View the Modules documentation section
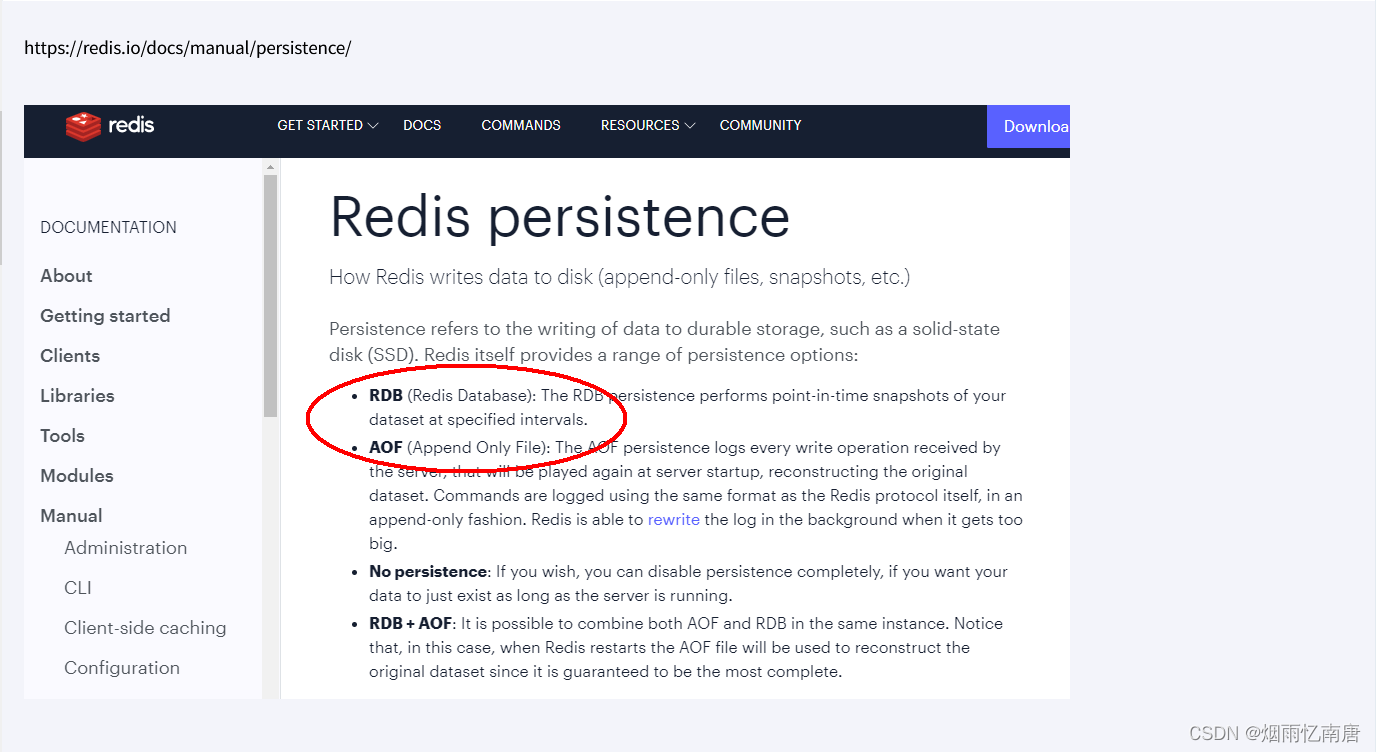 (76, 476)
